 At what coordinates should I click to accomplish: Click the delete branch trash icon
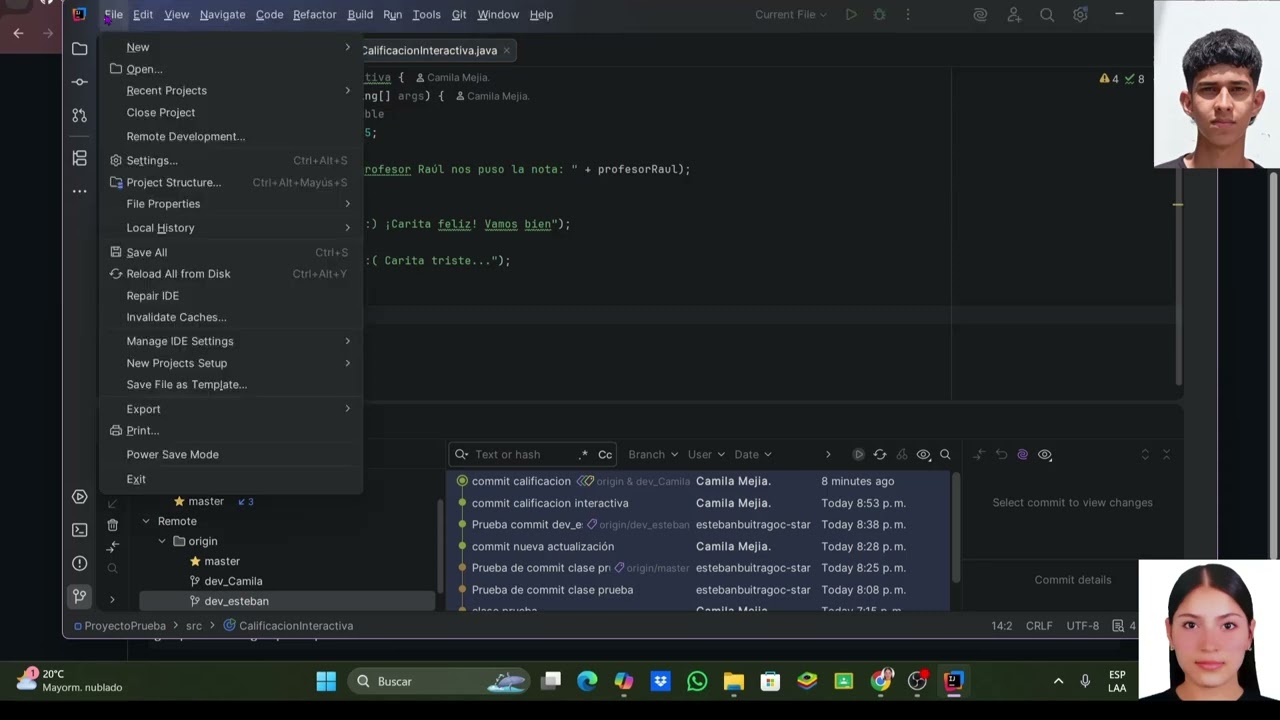[113, 525]
